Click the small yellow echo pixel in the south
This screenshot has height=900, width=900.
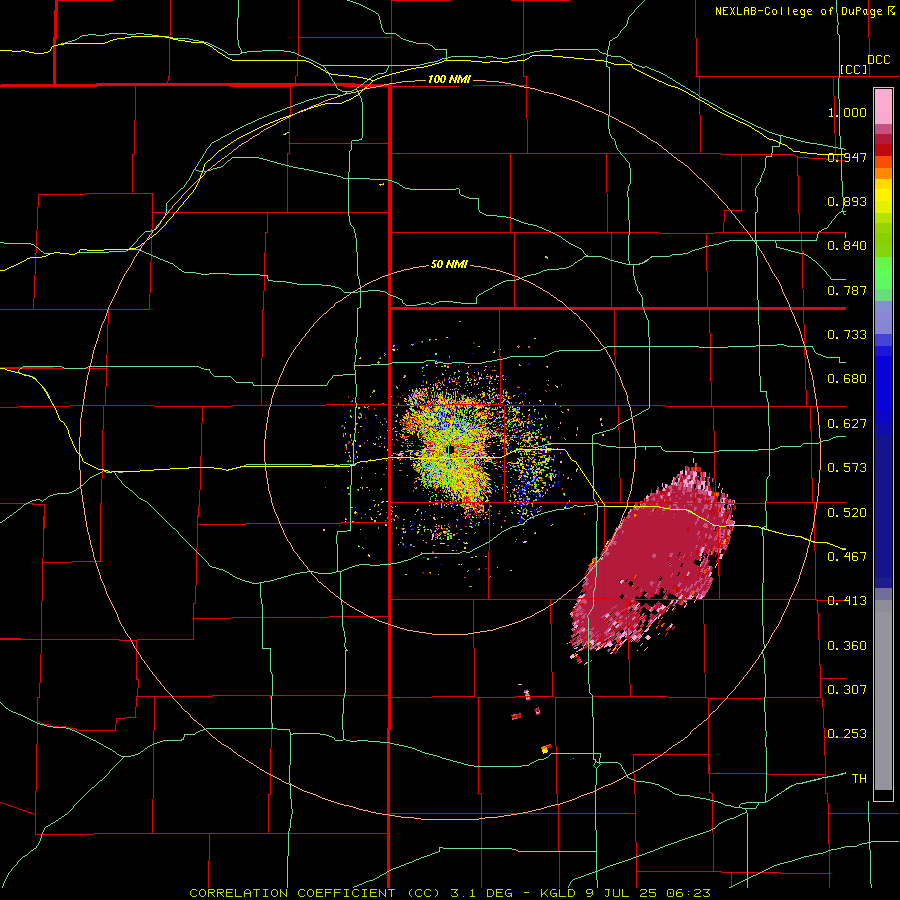[x=545, y=749]
